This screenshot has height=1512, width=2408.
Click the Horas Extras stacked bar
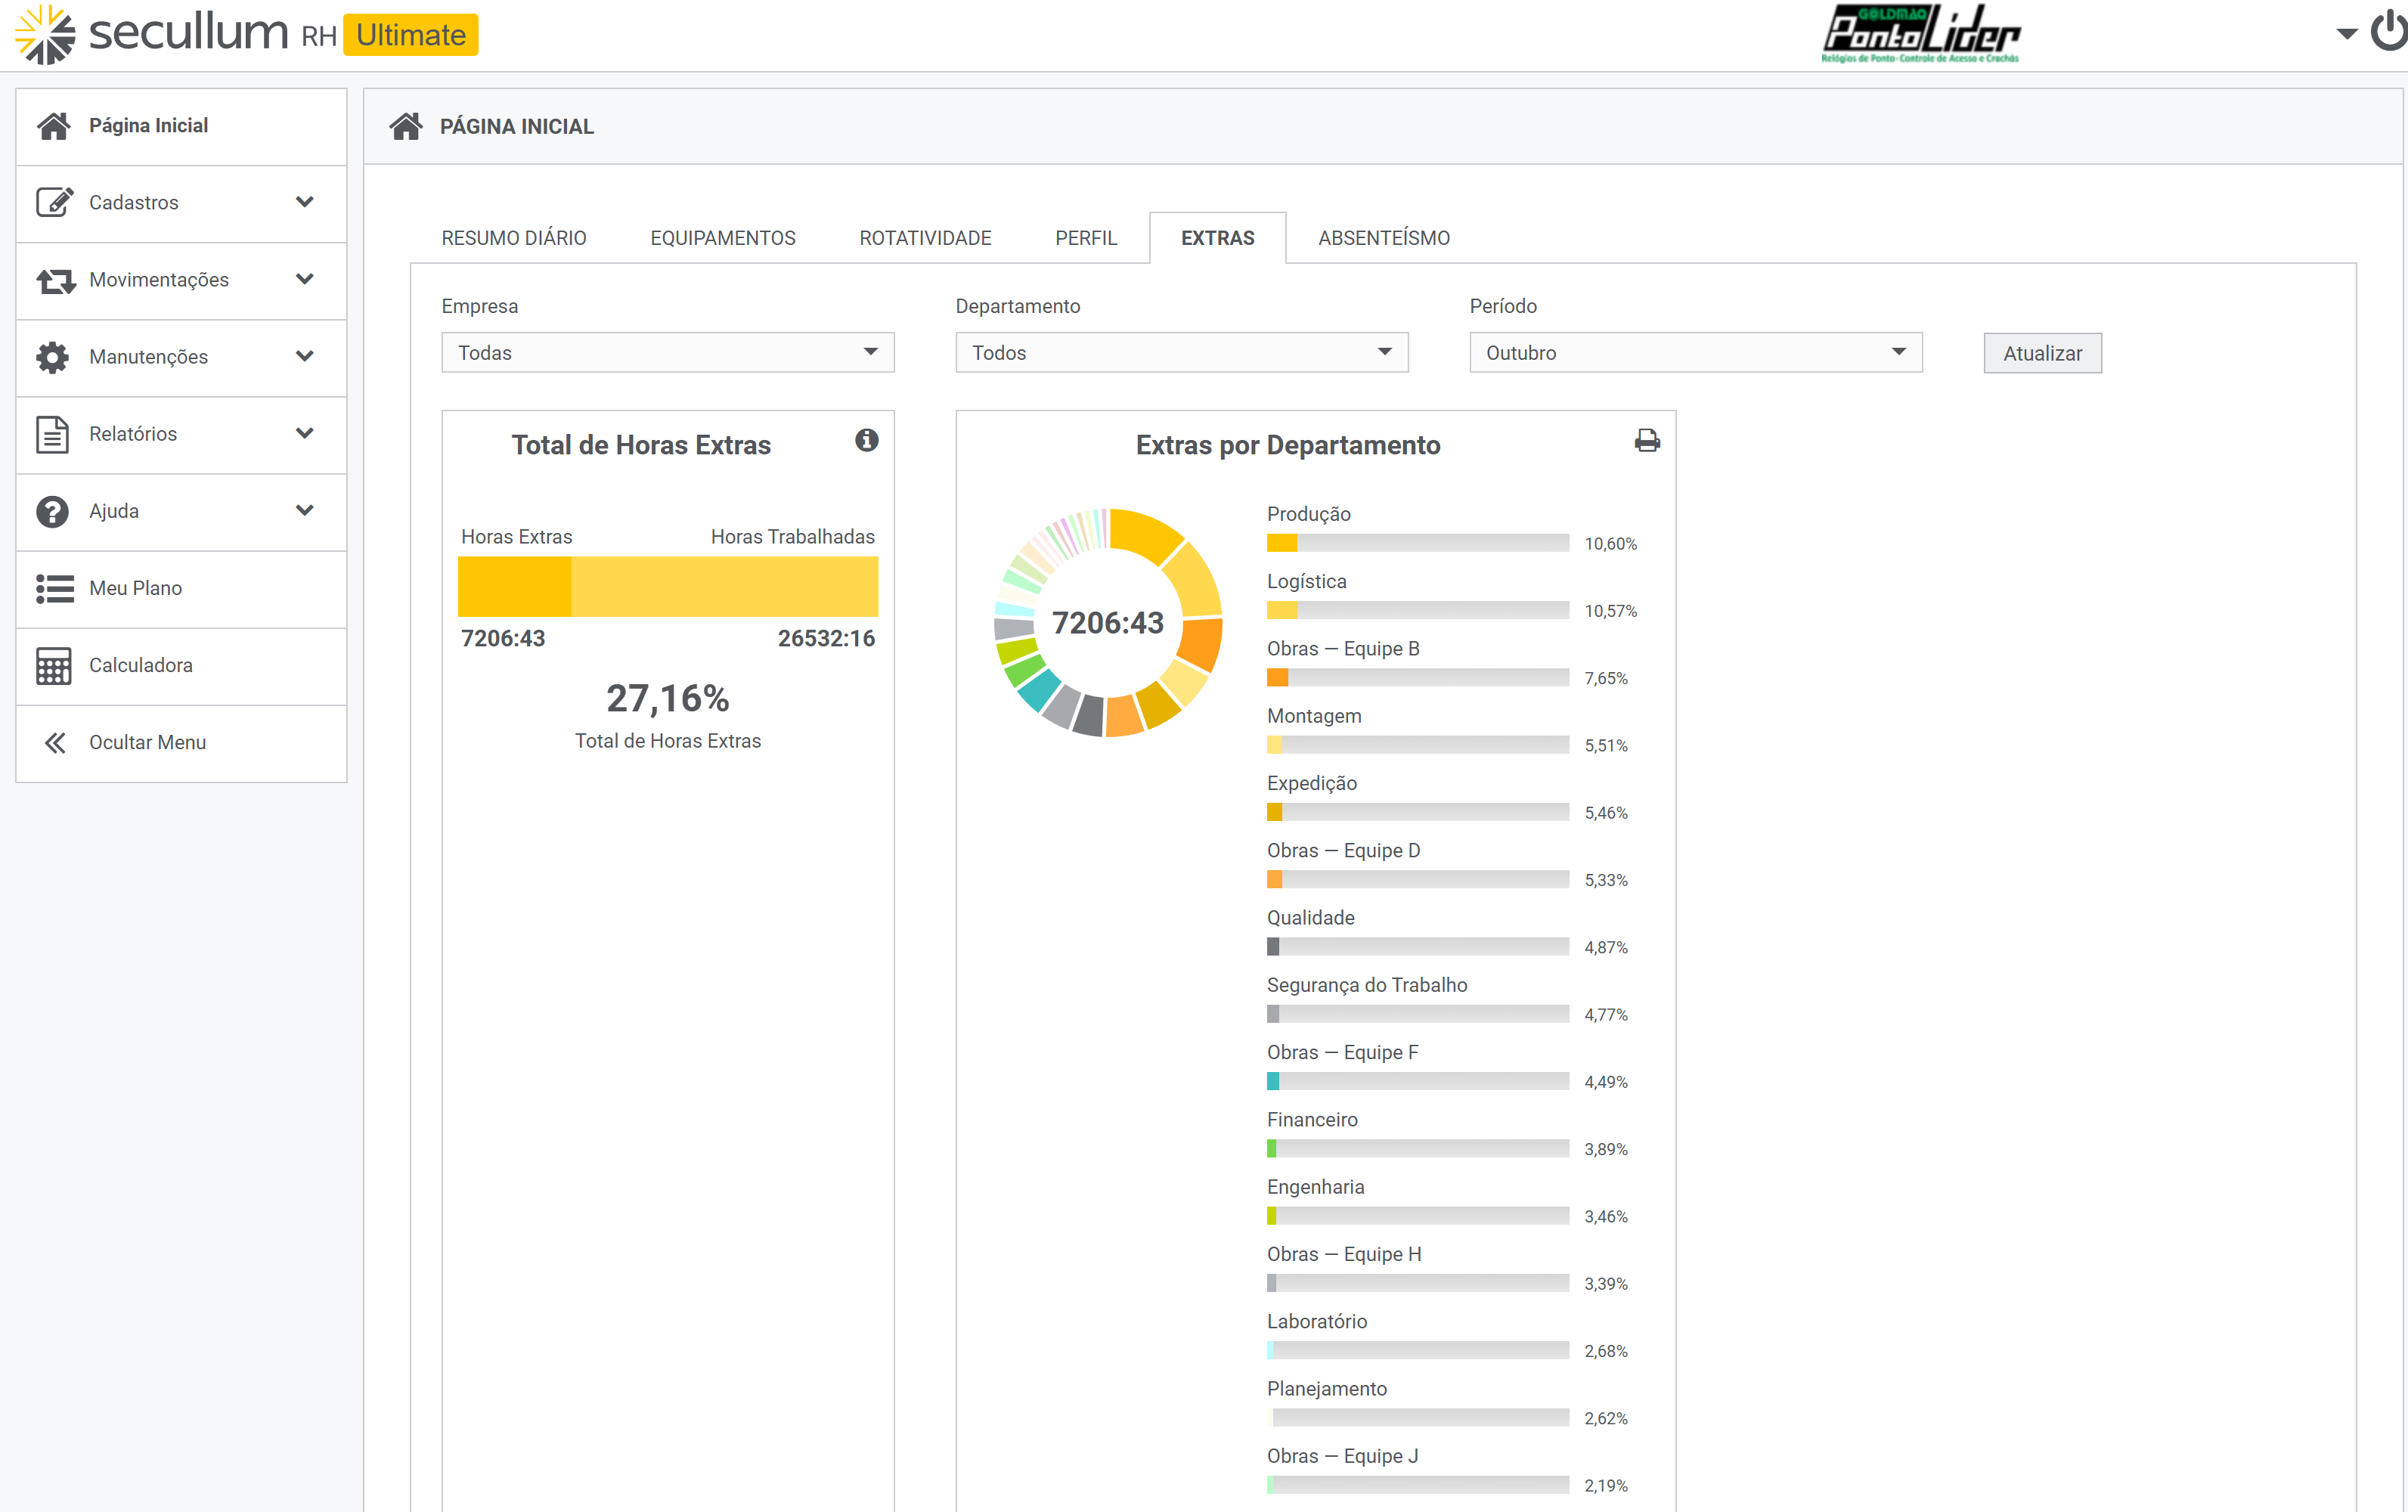[x=668, y=587]
